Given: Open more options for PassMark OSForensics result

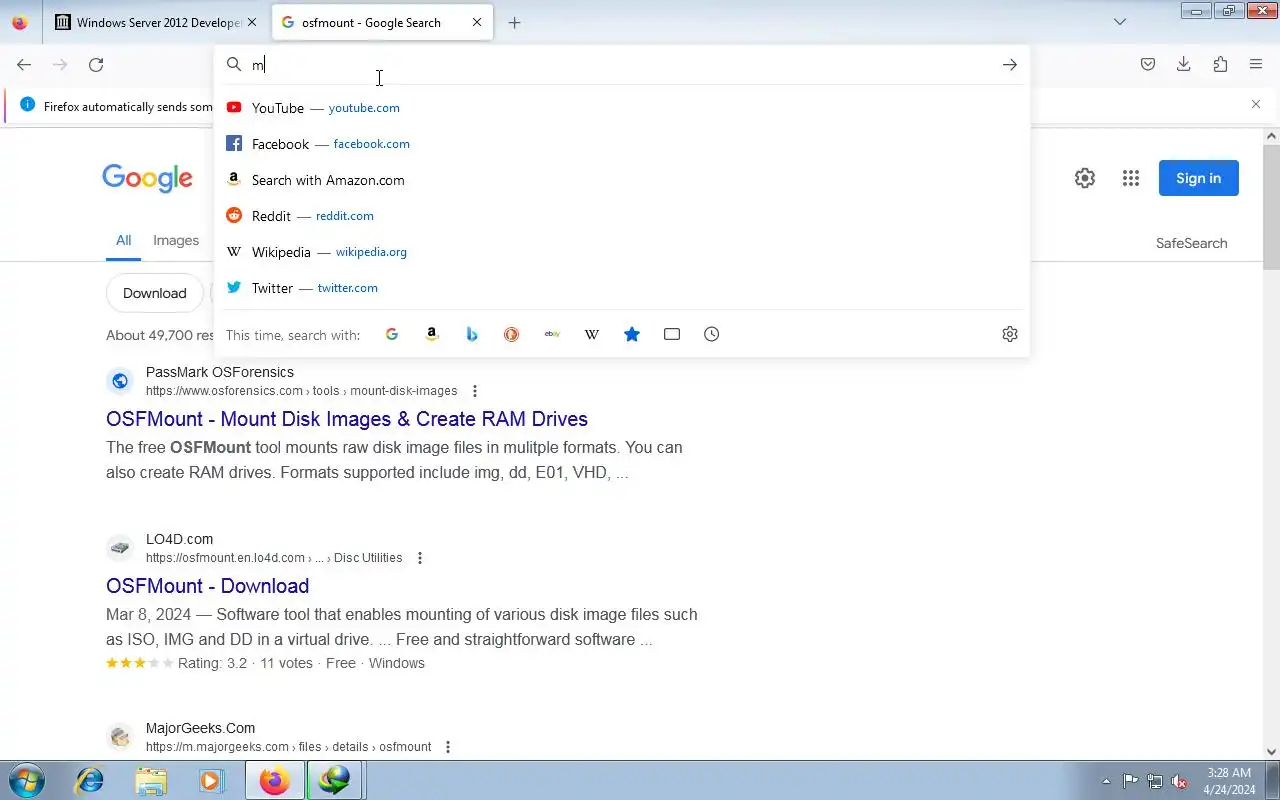Looking at the screenshot, I should click(475, 391).
